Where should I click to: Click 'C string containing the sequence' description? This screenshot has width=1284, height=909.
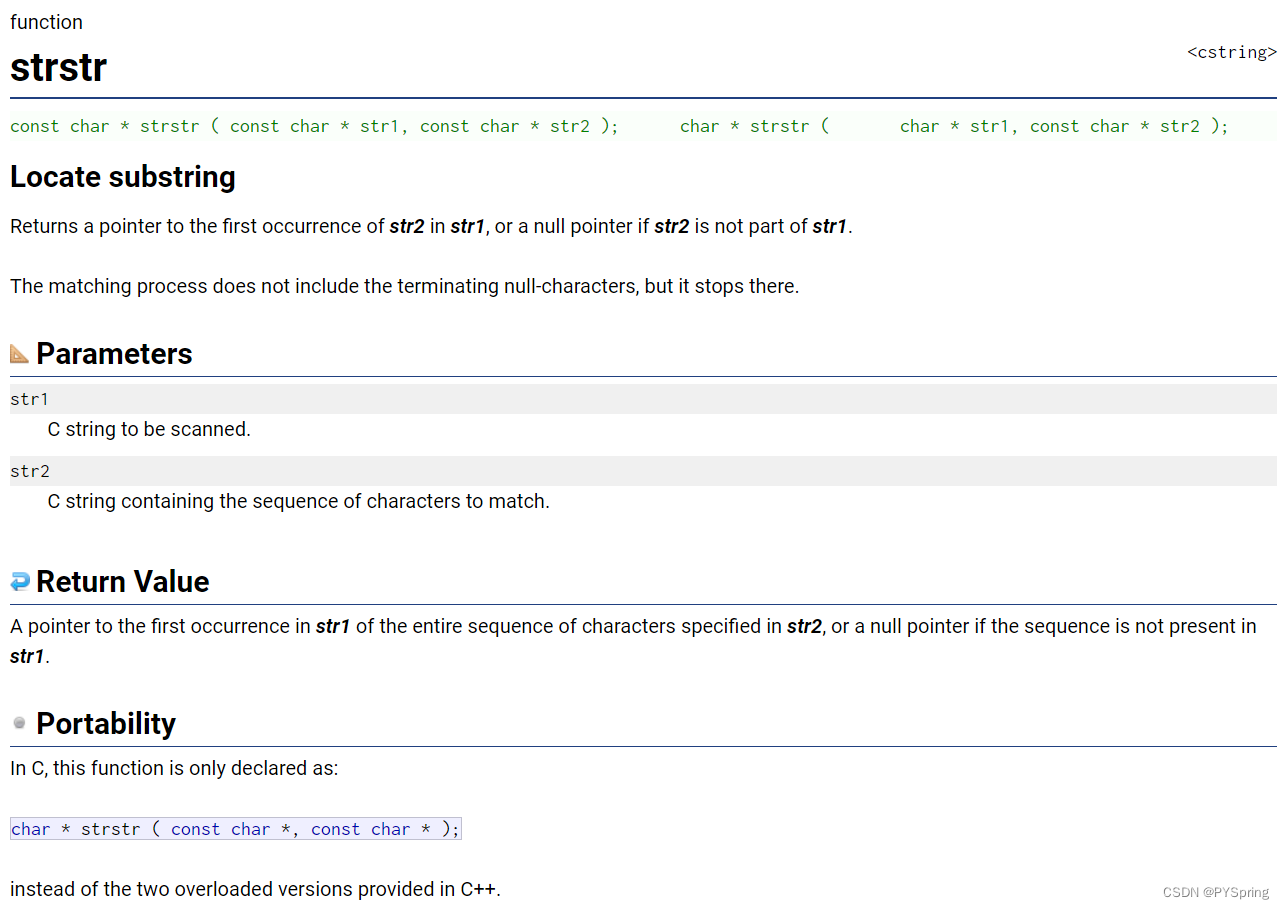pyautogui.click(x=299, y=501)
